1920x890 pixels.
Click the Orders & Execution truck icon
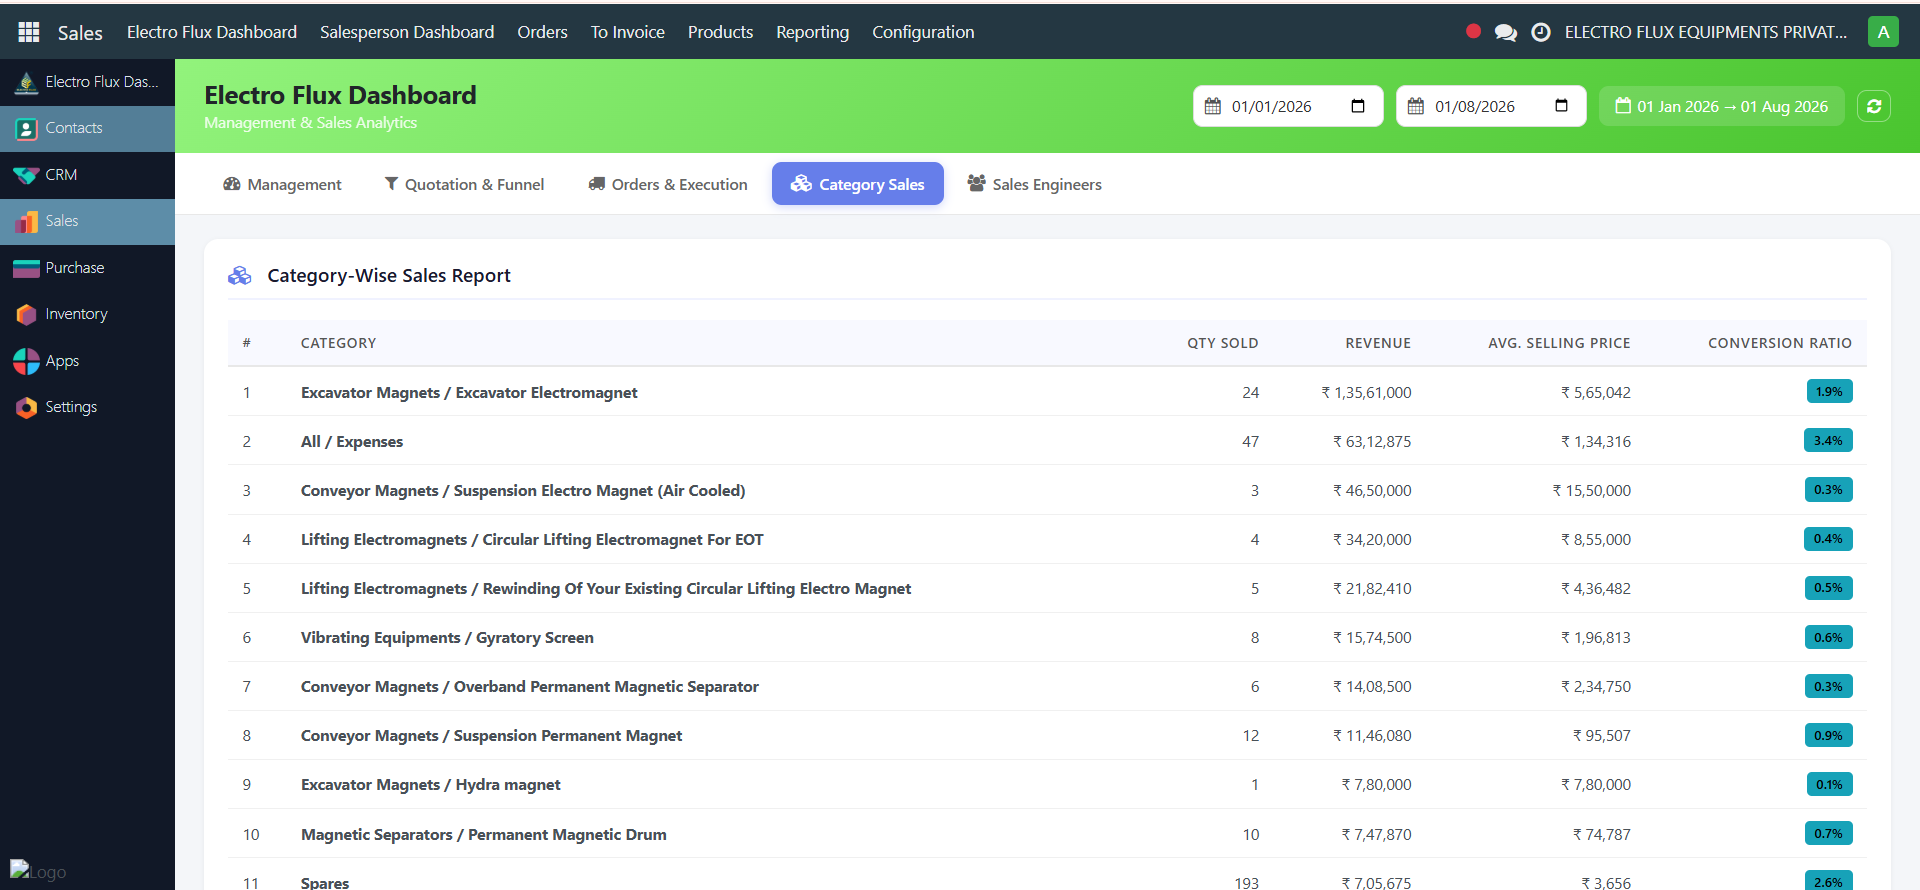(x=597, y=184)
